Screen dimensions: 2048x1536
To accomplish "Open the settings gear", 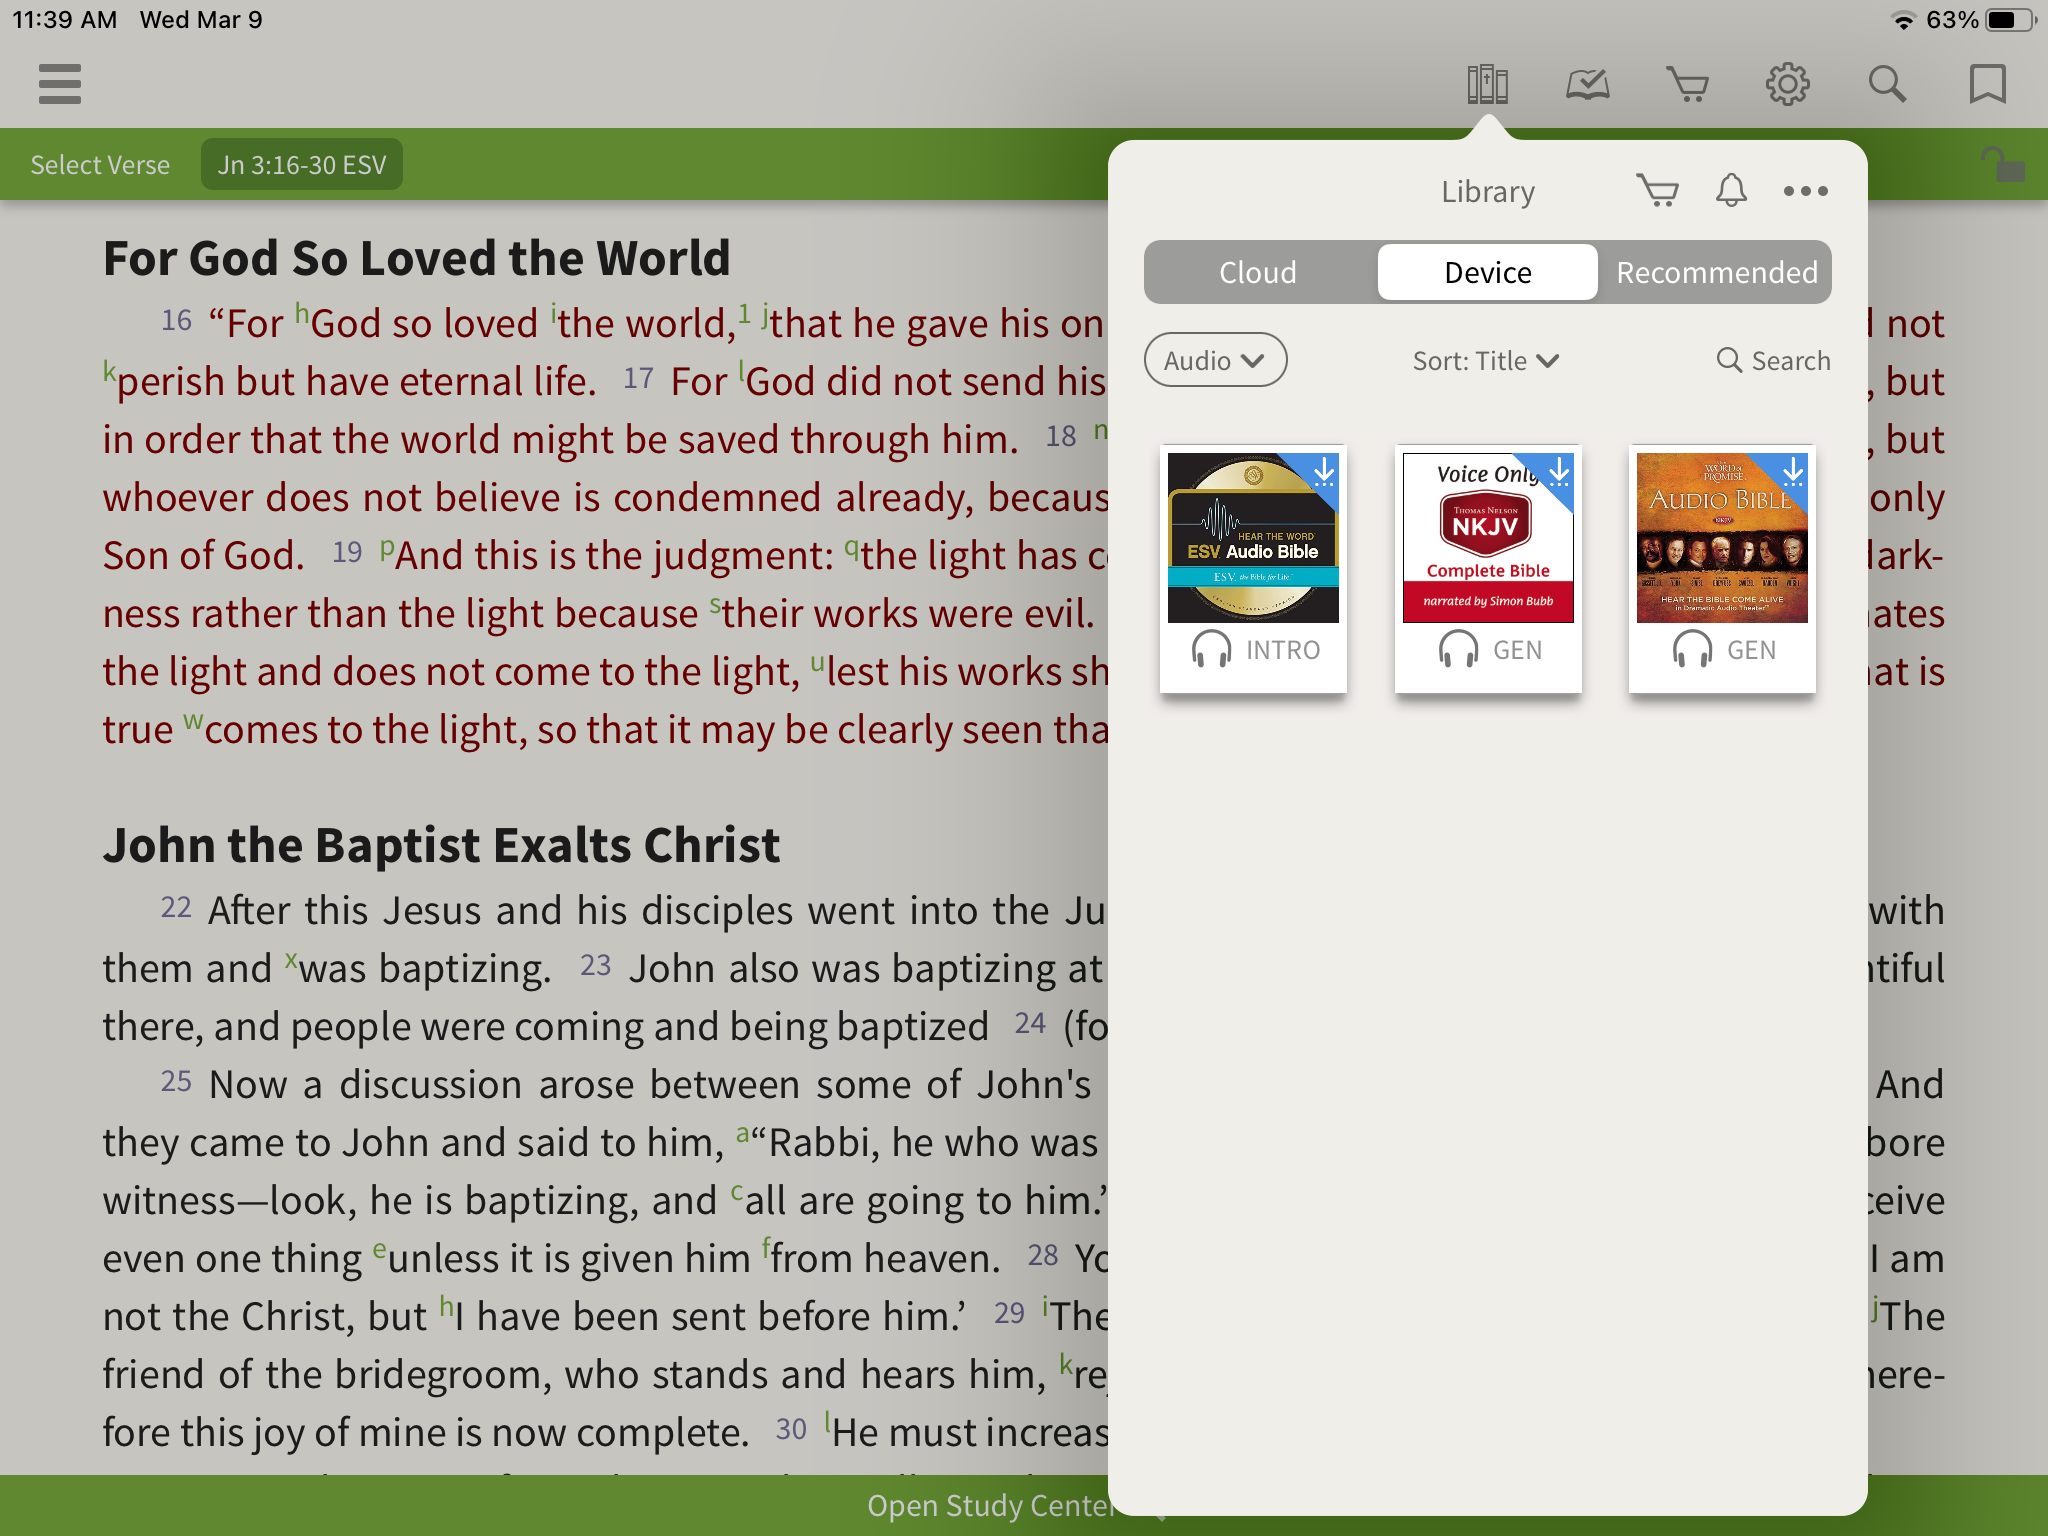I will [x=1787, y=84].
